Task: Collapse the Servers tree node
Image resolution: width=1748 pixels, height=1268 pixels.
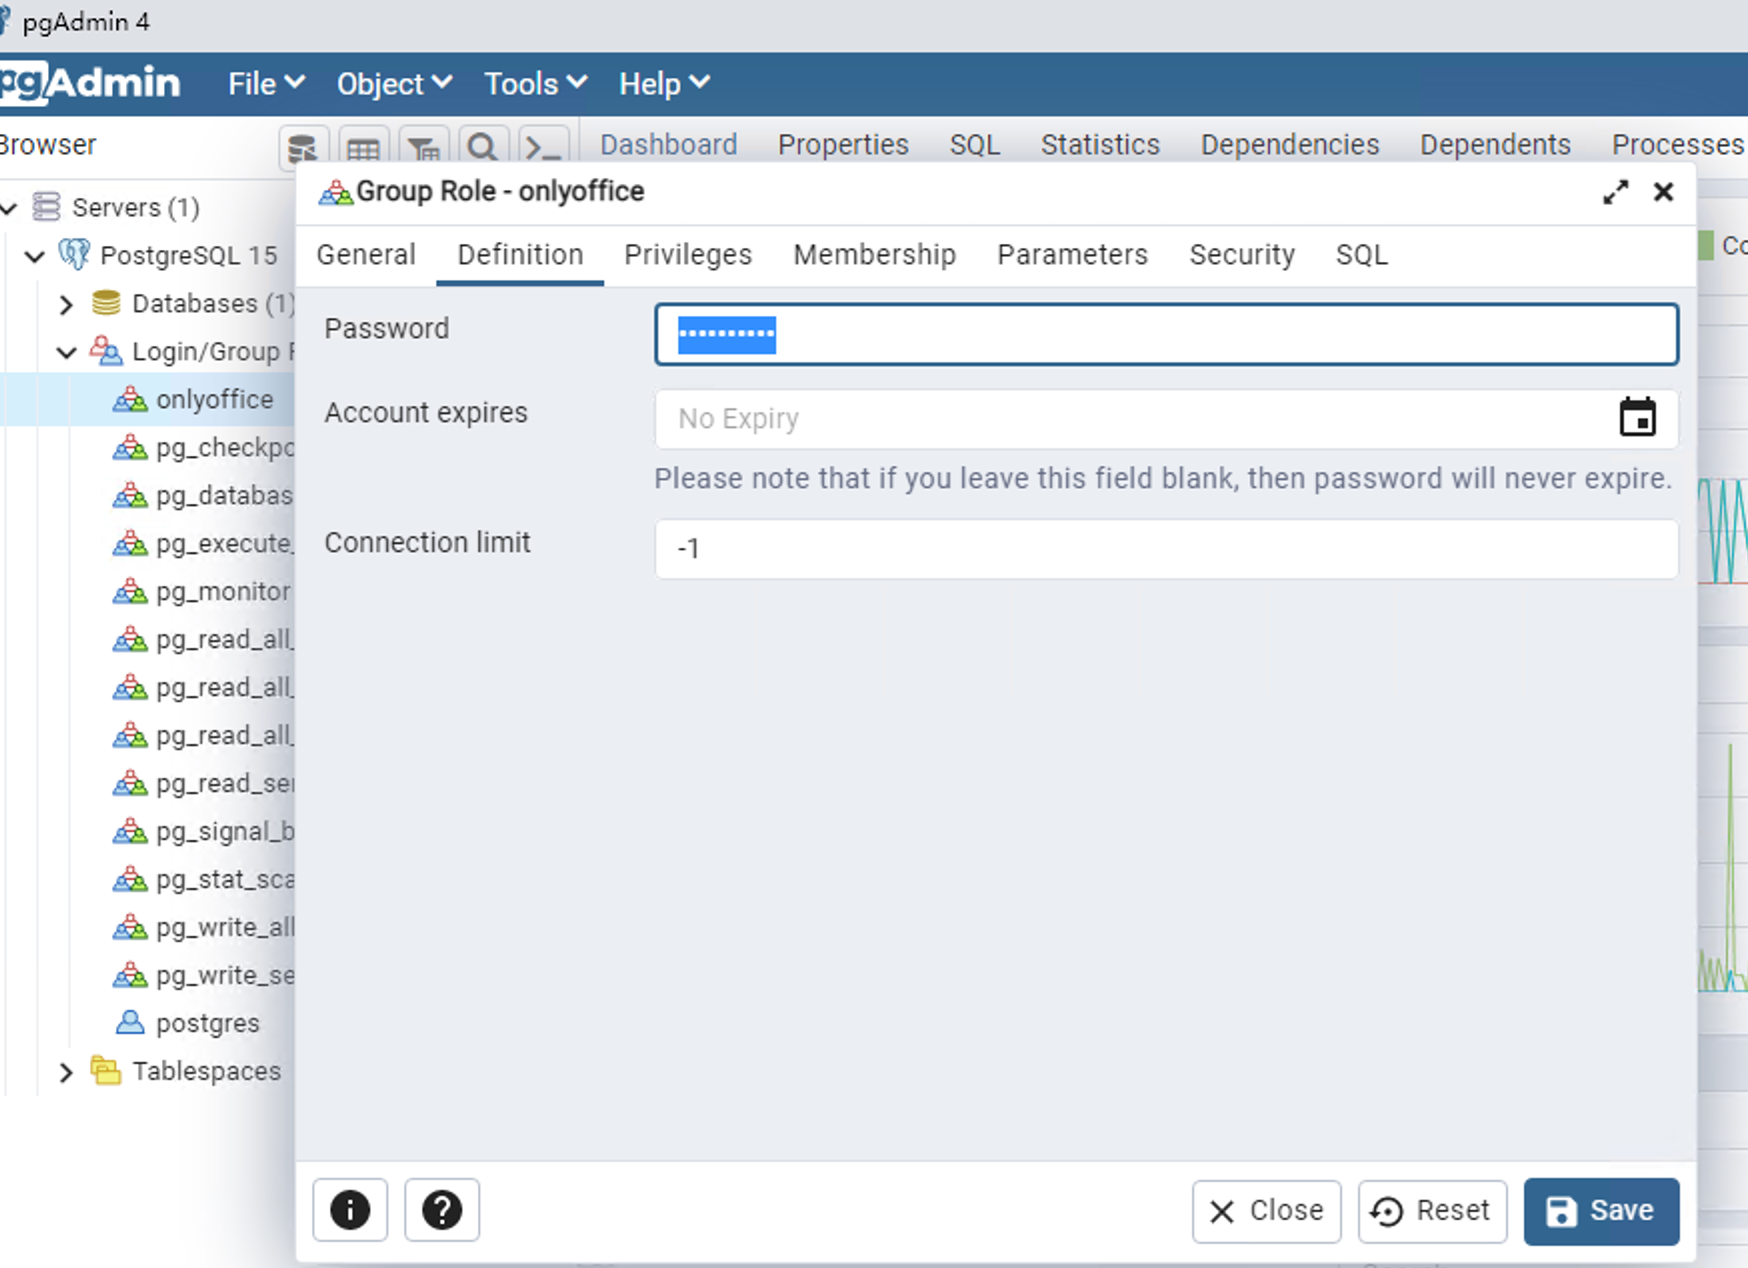Action: click(x=10, y=208)
